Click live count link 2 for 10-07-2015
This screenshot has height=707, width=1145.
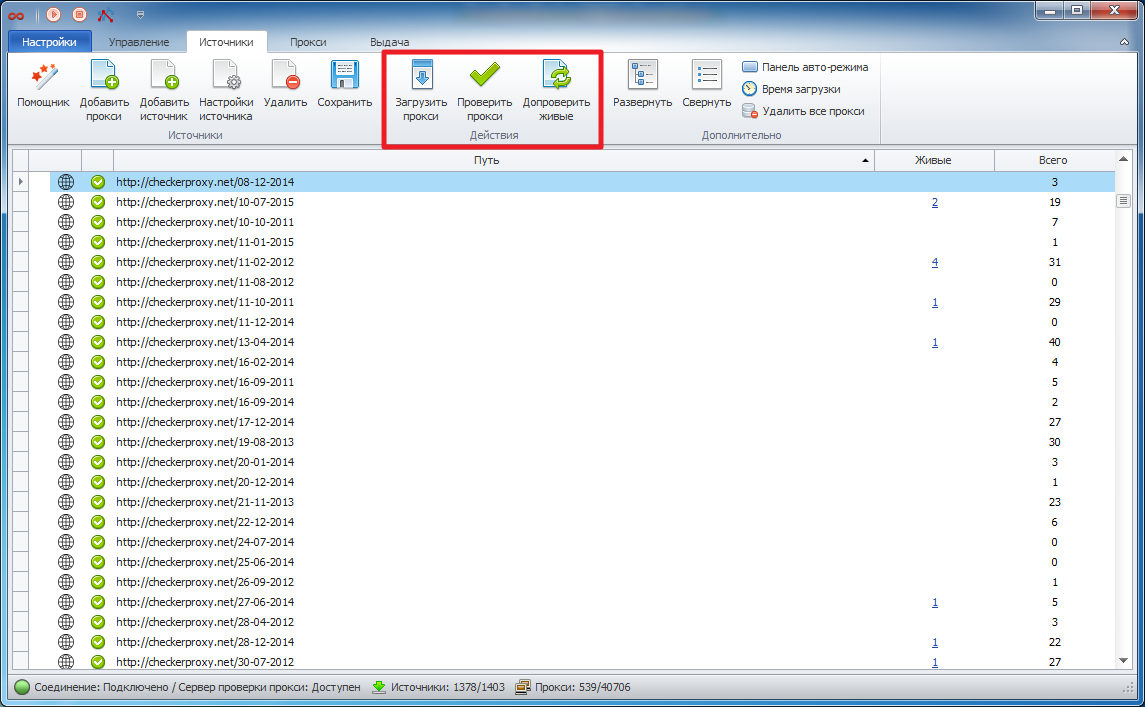pos(935,202)
